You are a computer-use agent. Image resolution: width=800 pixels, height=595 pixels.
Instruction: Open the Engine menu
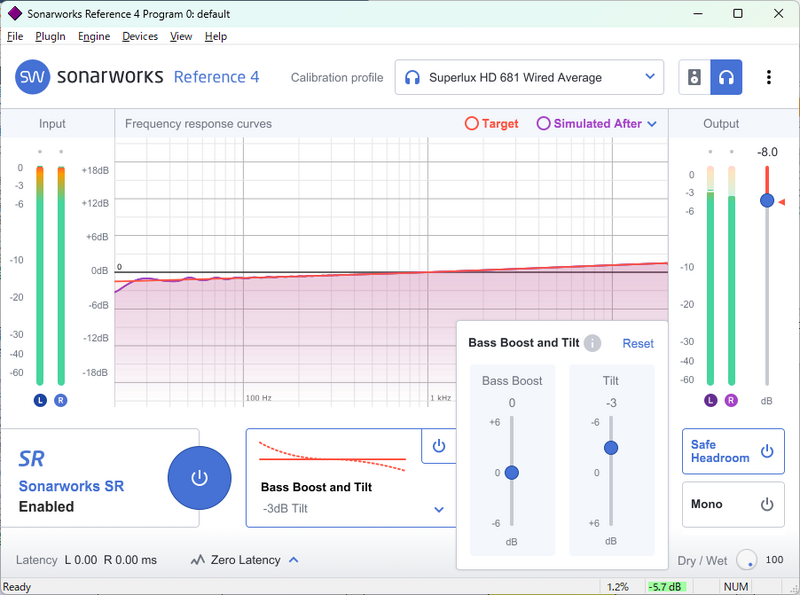(x=94, y=36)
